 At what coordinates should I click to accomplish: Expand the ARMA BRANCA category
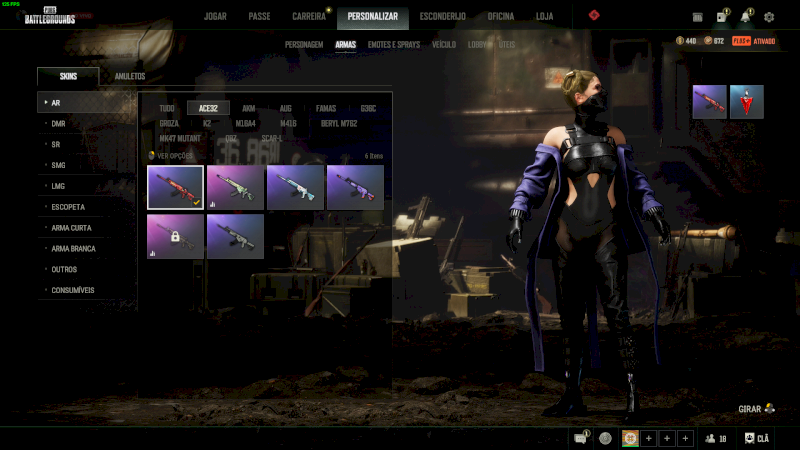click(x=87, y=249)
